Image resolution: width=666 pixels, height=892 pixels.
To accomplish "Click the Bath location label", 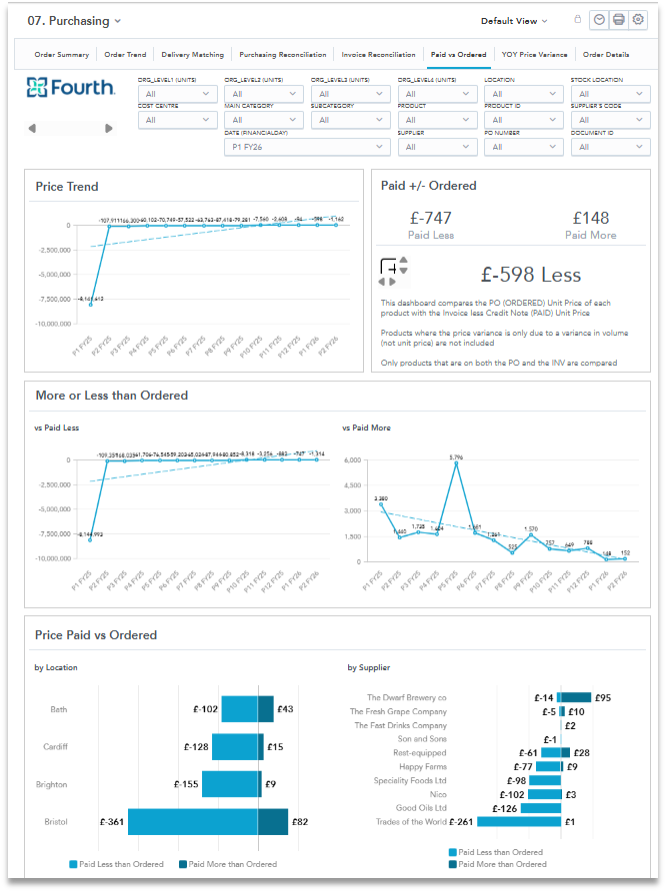I will click(59, 709).
